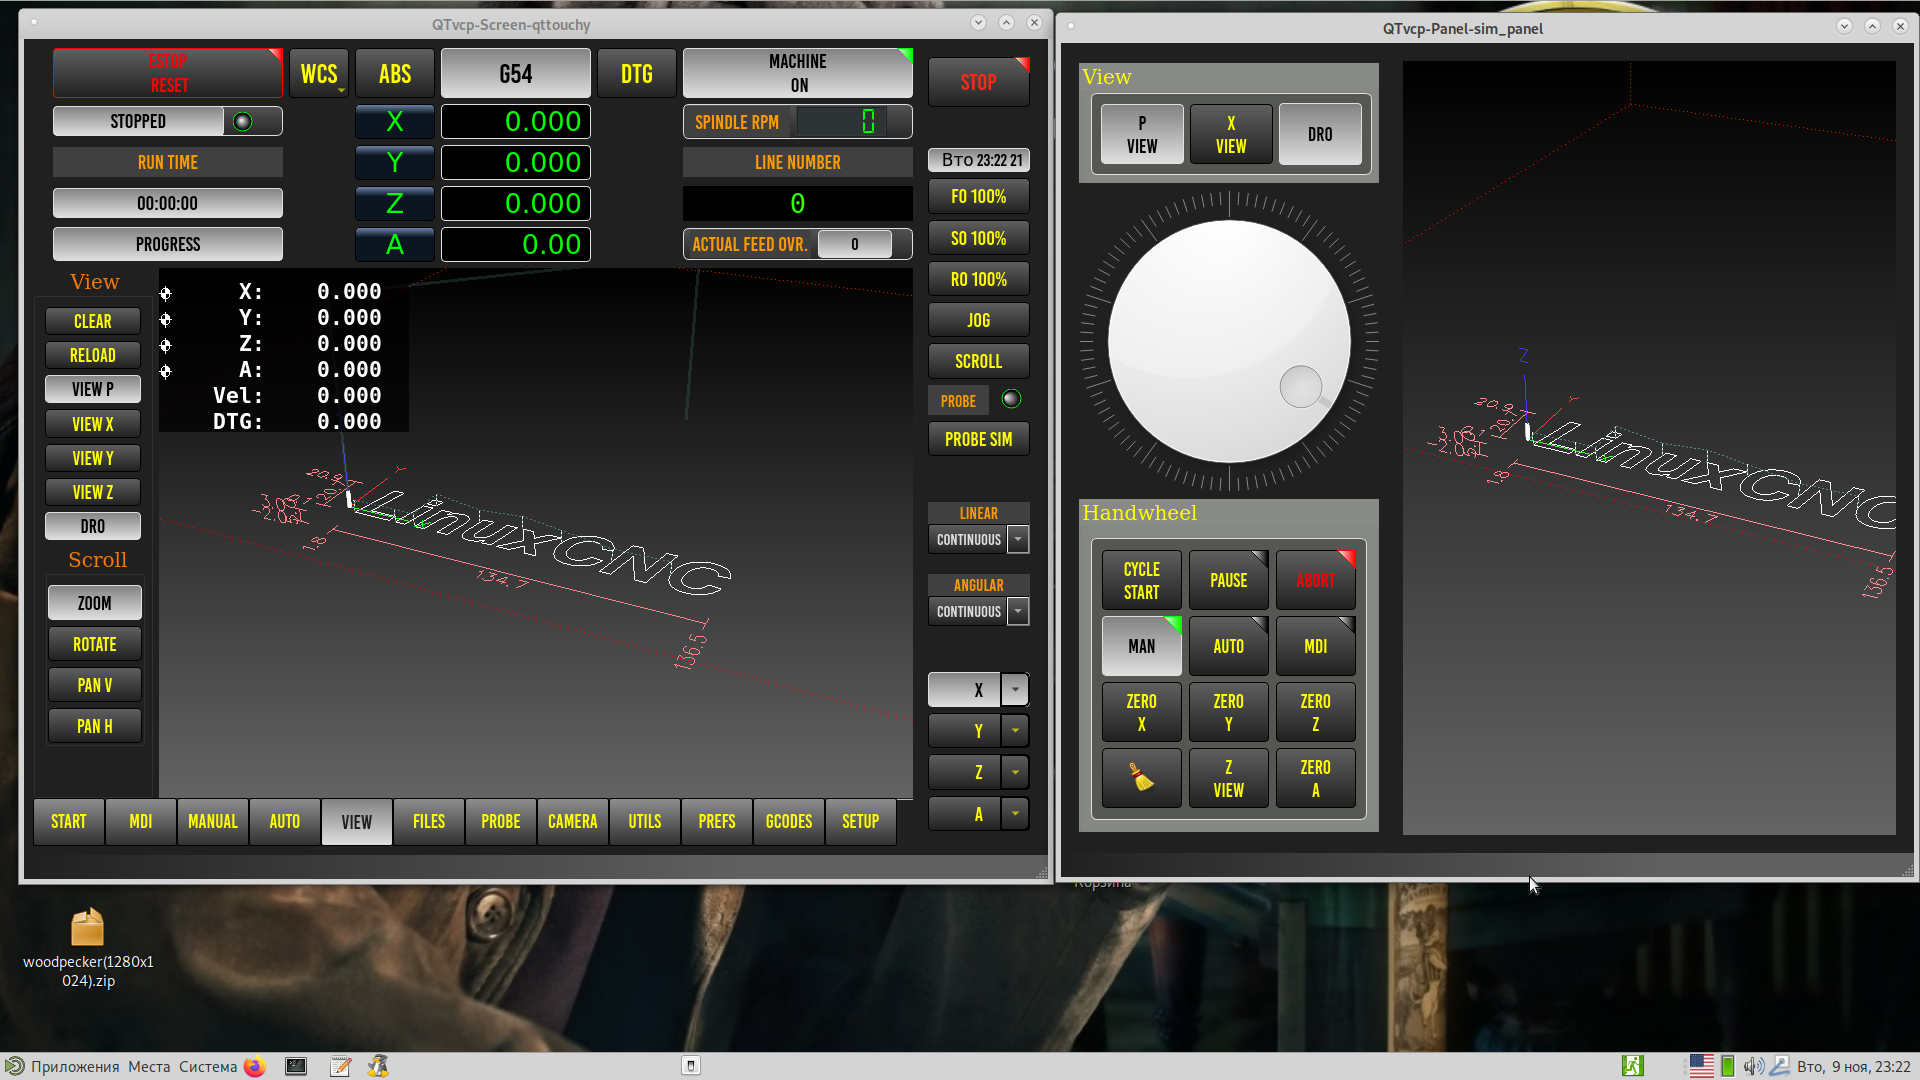Expand A axis dropdown arrow
Viewport: 1920px width, 1080px height.
coord(1015,814)
